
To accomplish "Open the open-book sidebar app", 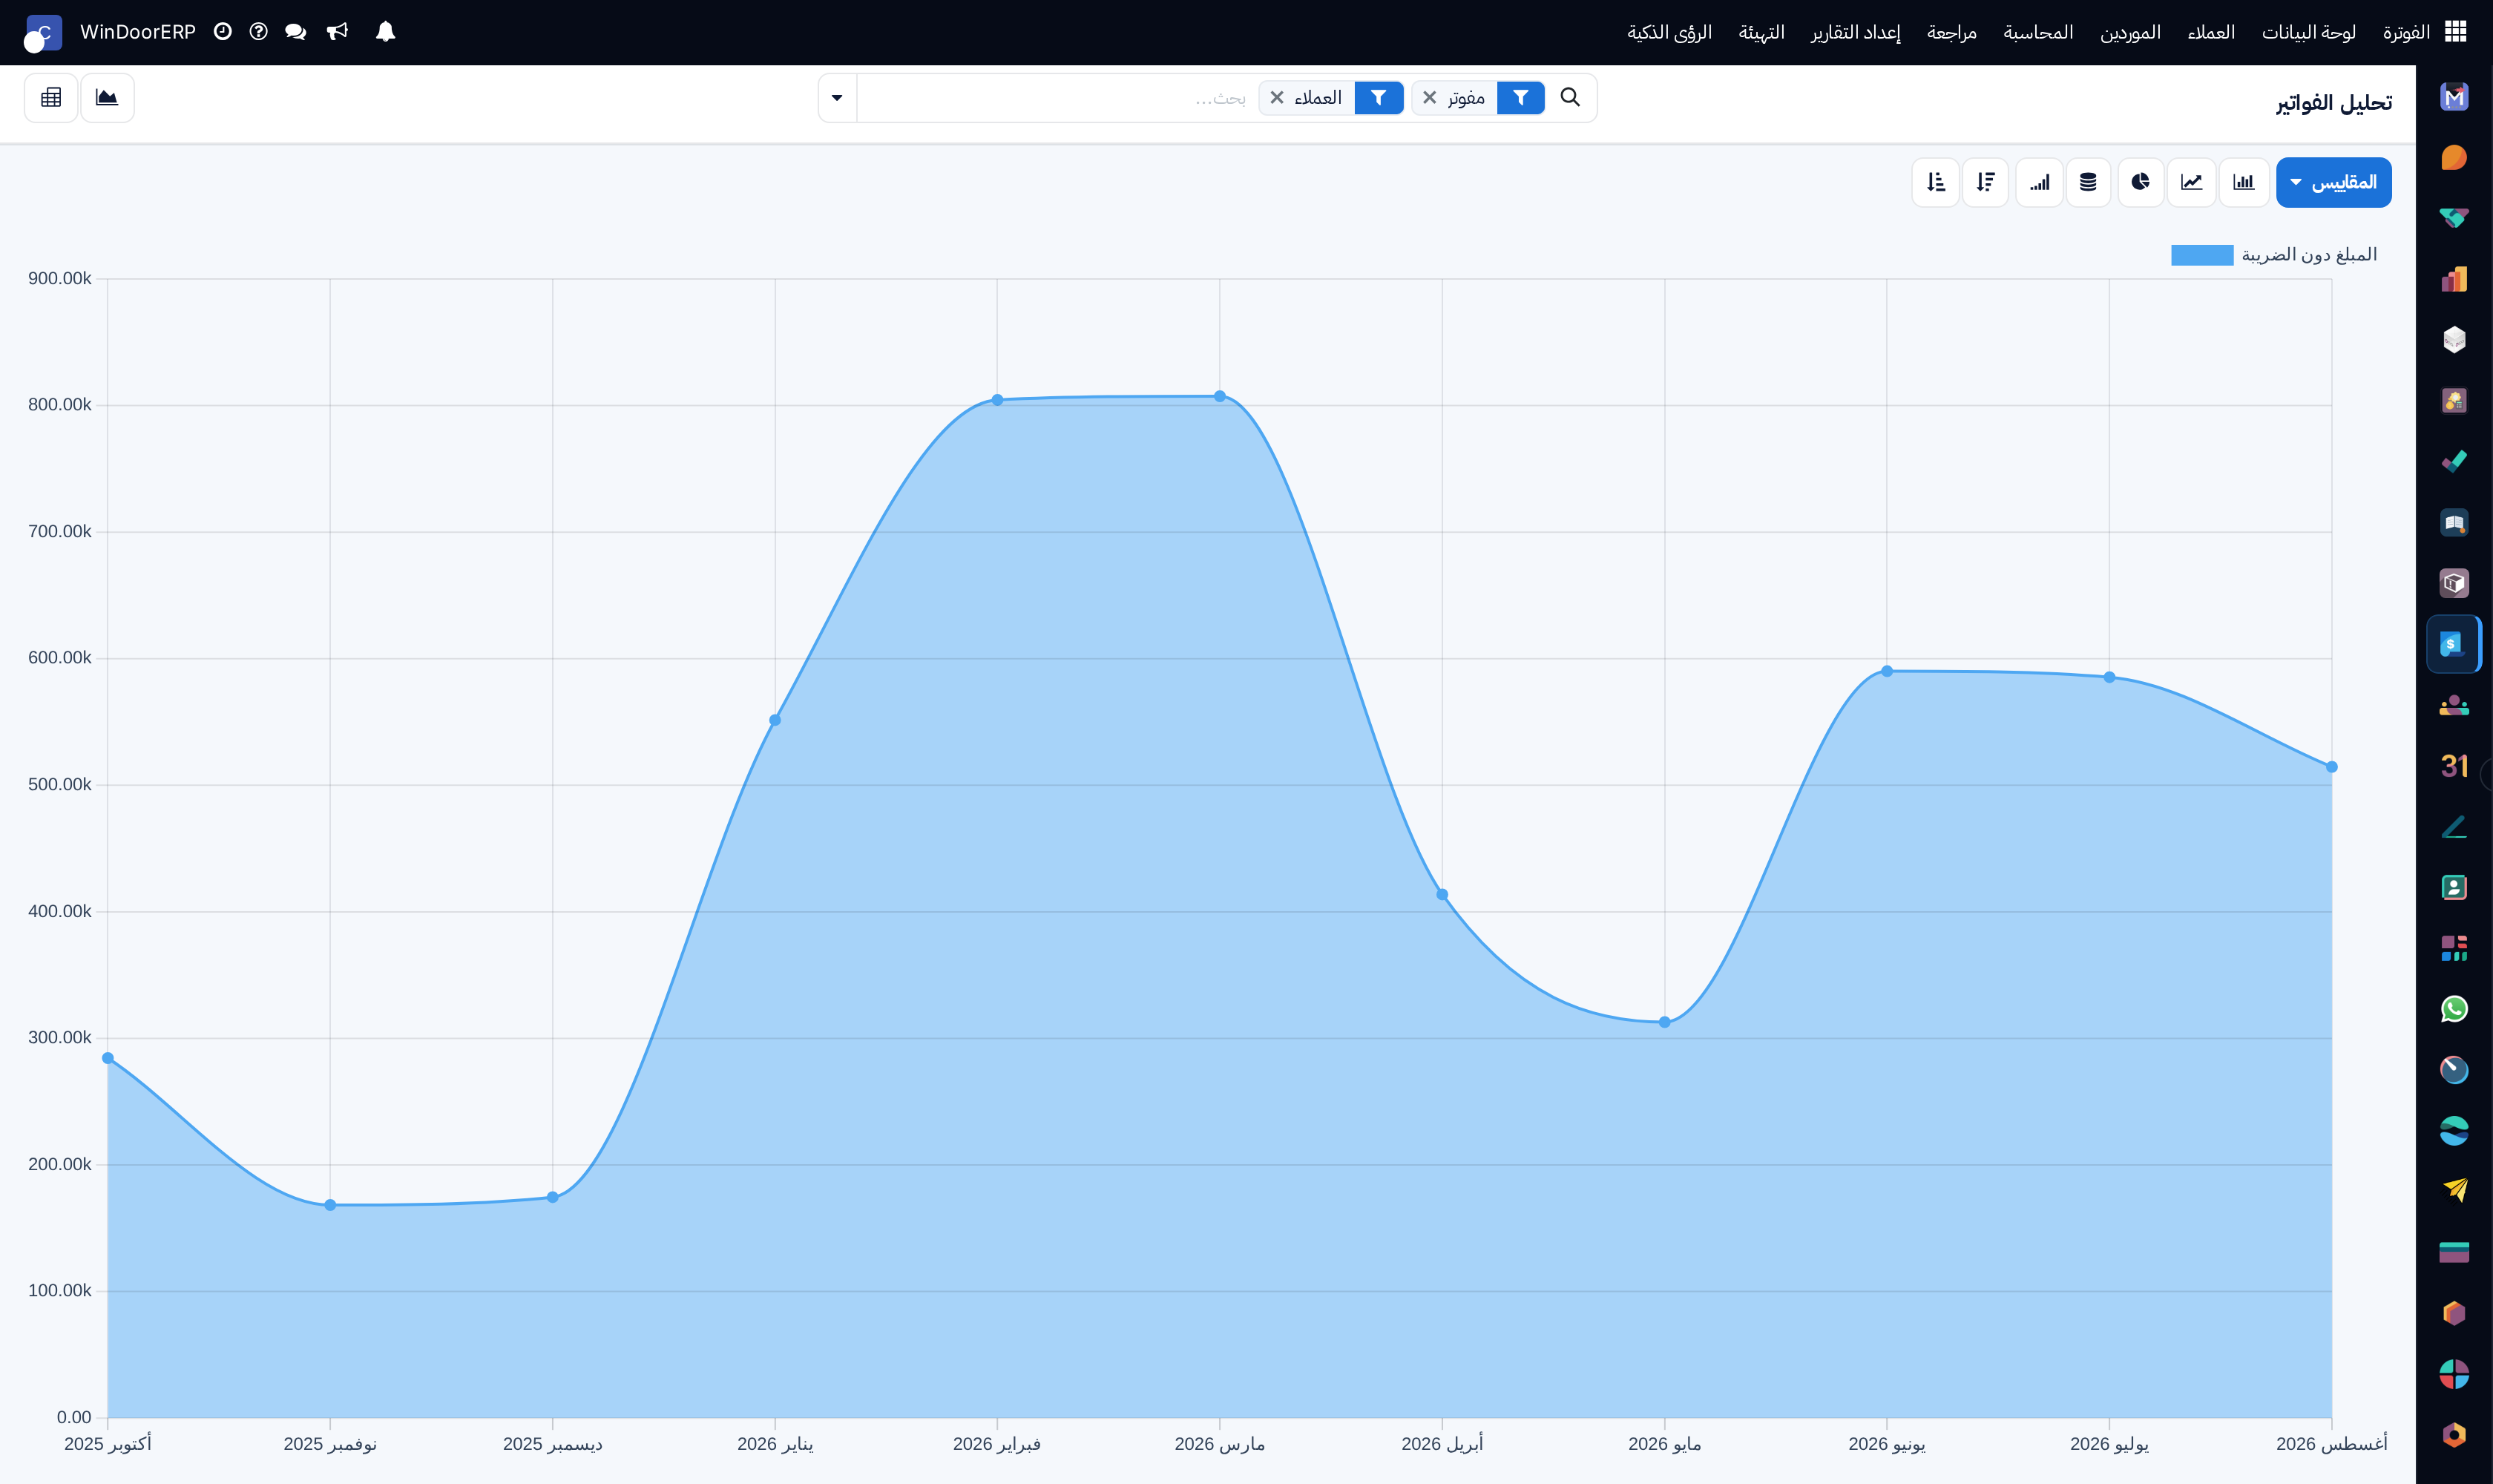I will click(x=2454, y=522).
